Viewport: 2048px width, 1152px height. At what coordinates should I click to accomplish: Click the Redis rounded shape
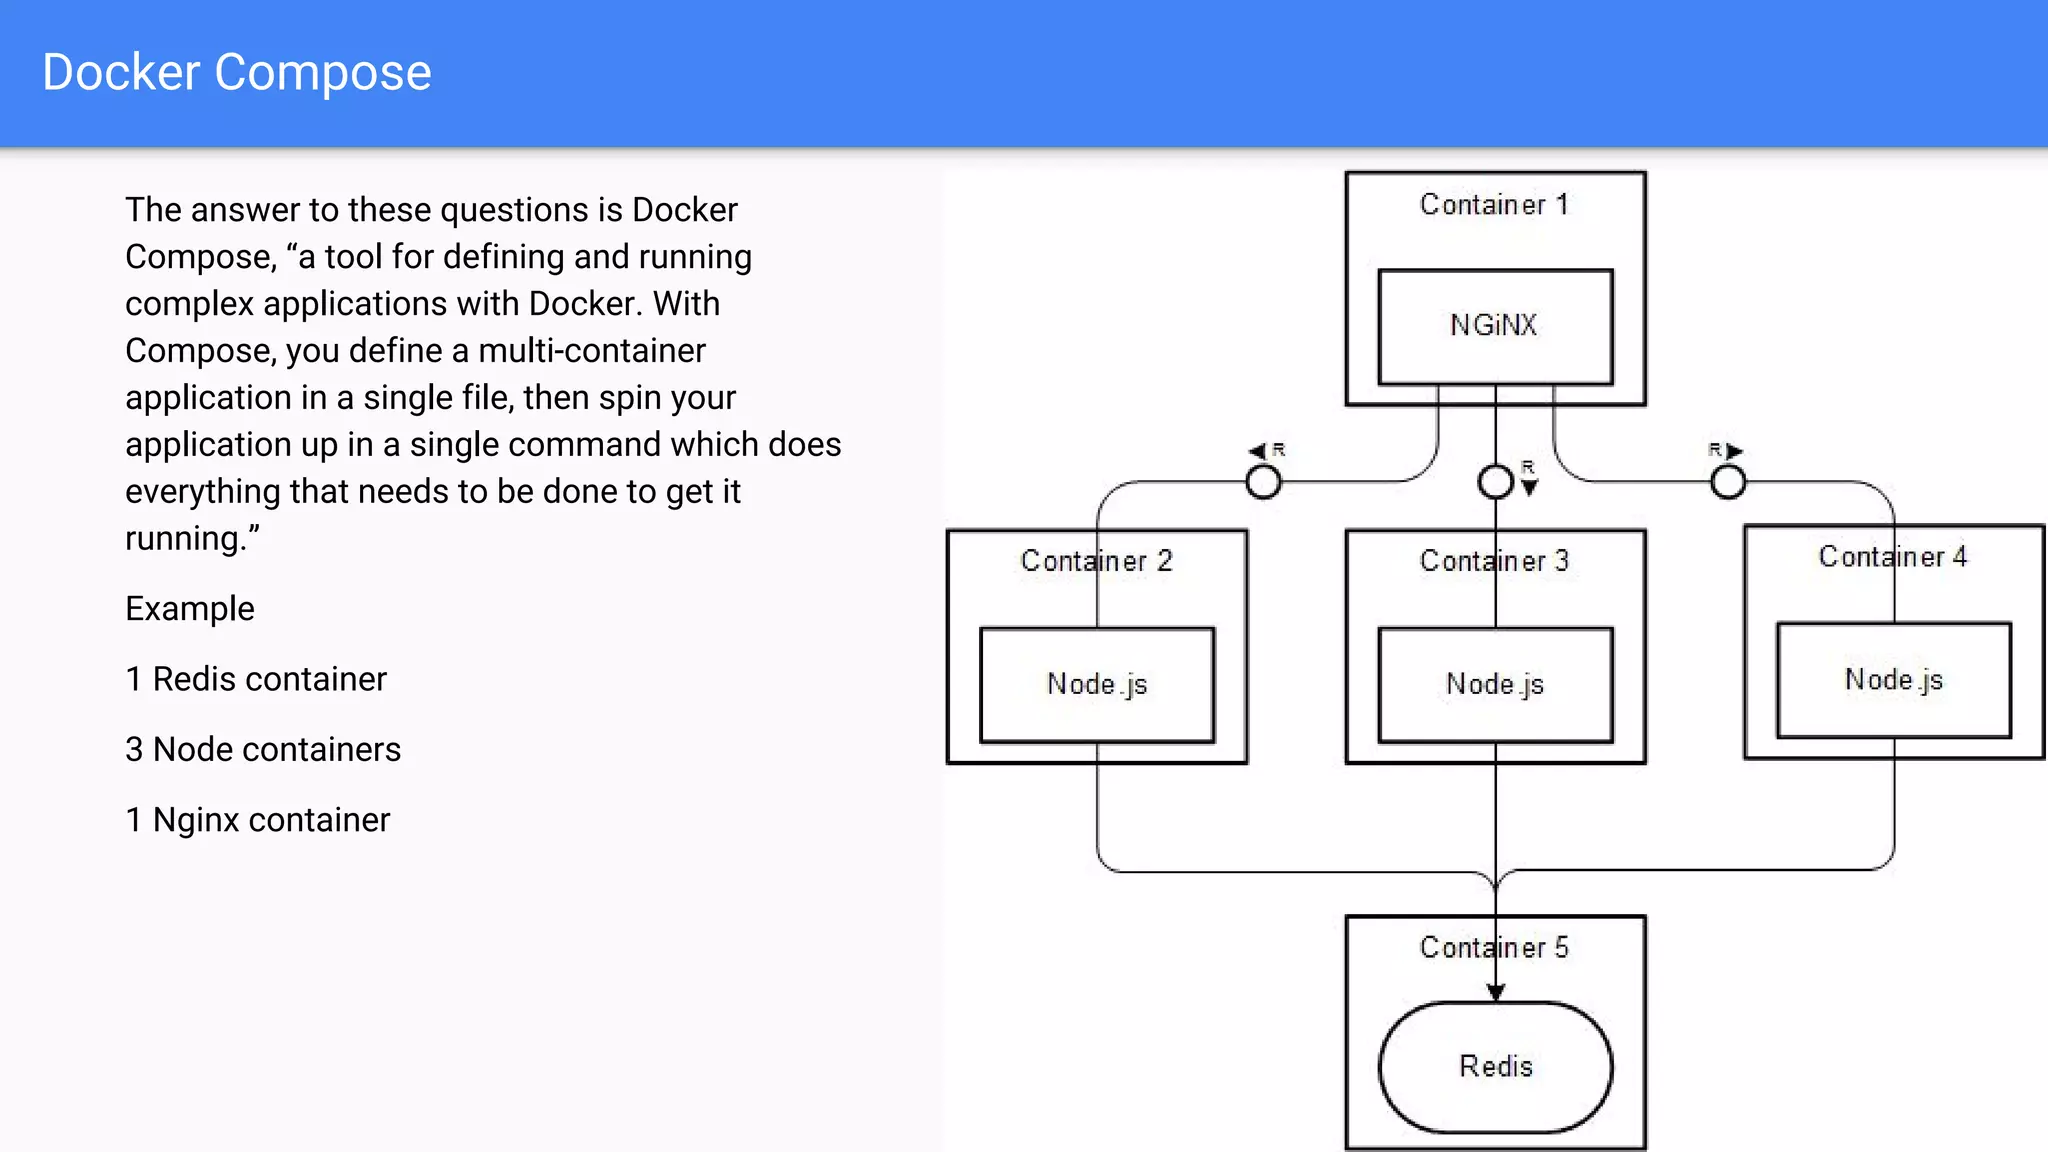pos(1494,1066)
